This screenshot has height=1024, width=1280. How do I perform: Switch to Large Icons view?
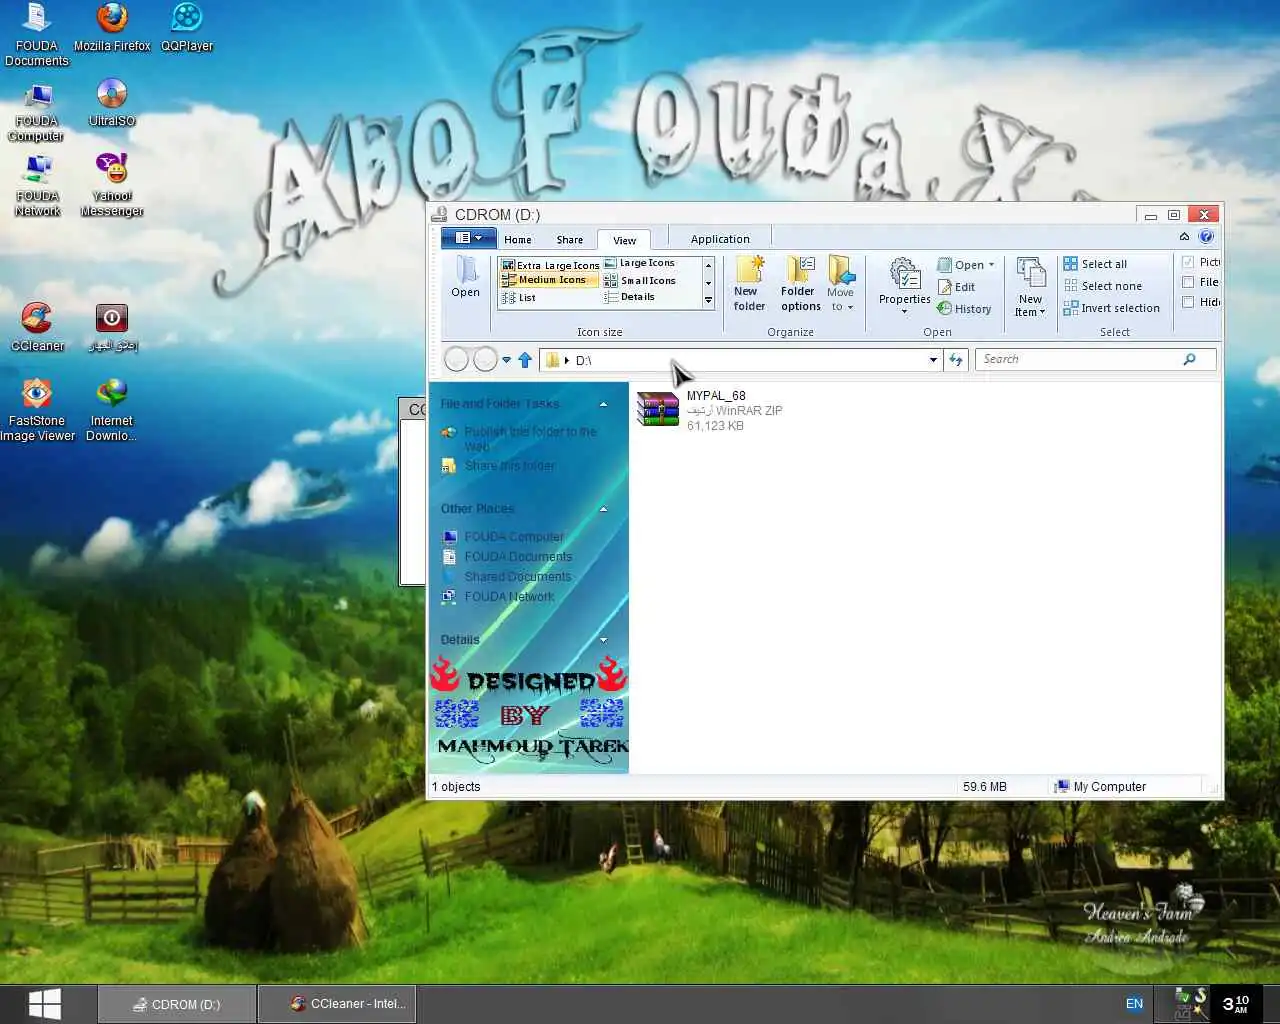[x=640, y=263]
